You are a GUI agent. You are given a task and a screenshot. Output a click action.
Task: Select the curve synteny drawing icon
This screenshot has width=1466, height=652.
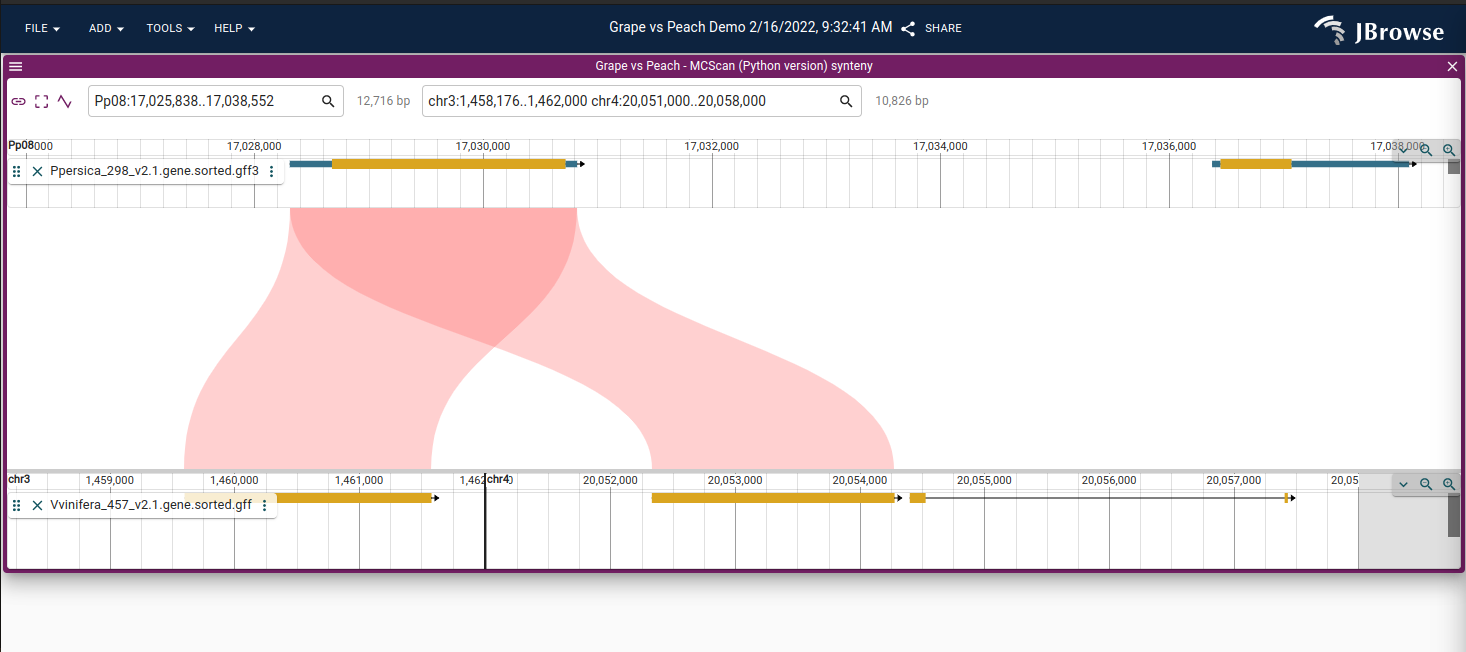(x=65, y=101)
